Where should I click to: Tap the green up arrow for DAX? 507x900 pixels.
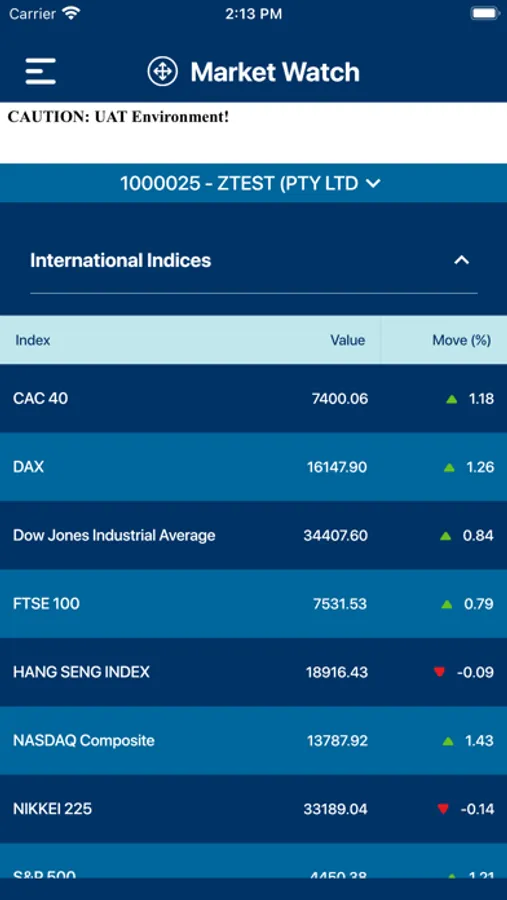click(x=449, y=467)
